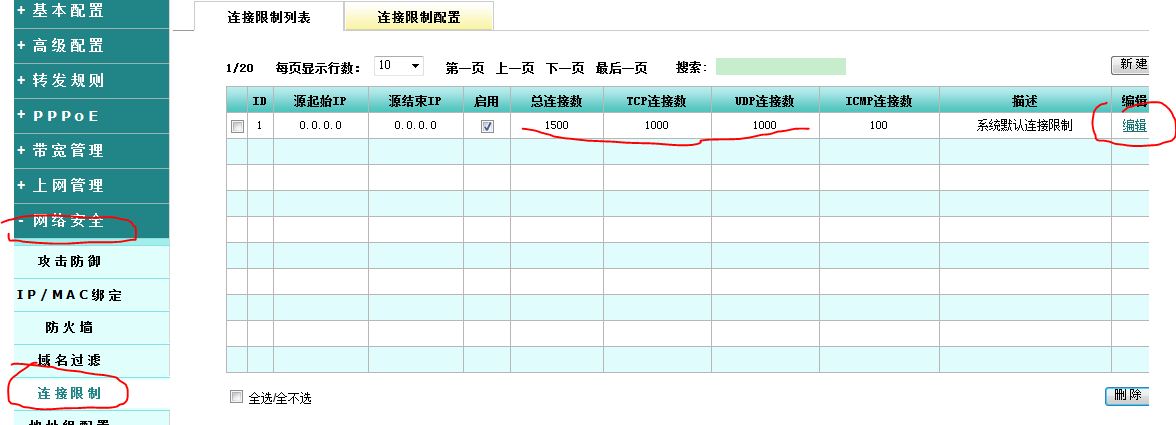Image resolution: width=1176 pixels, height=425 pixels.
Task: Tick the row 1 selection checkbox
Action: (x=237, y=126)
